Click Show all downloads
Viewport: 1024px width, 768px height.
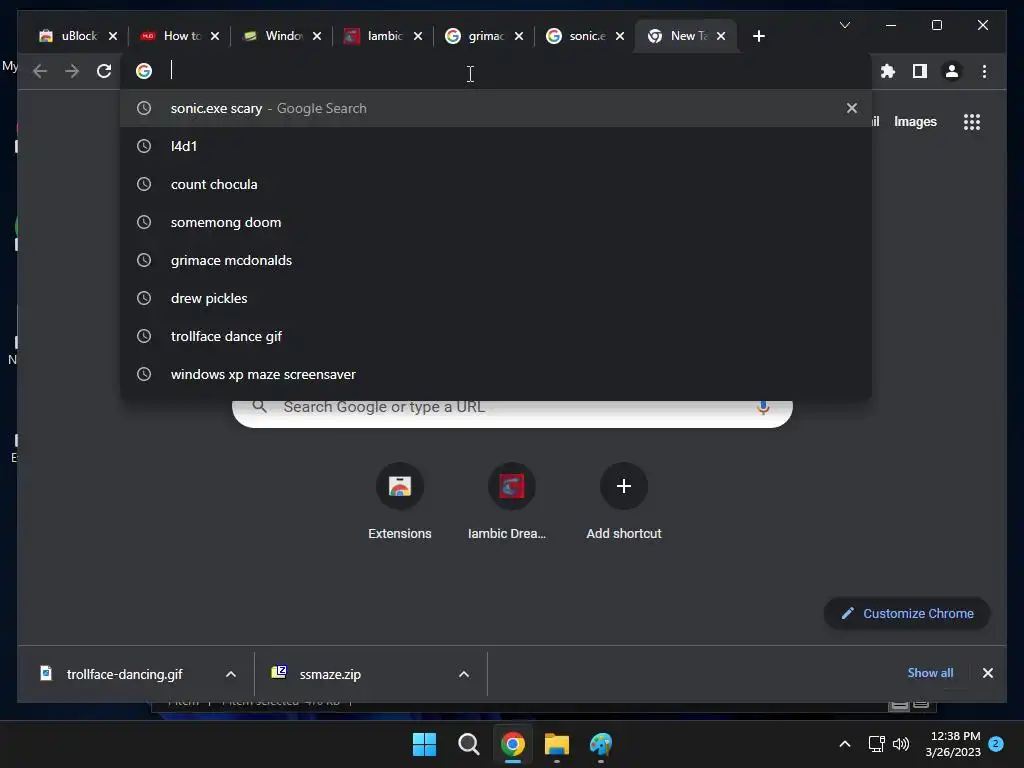[930, 673]
